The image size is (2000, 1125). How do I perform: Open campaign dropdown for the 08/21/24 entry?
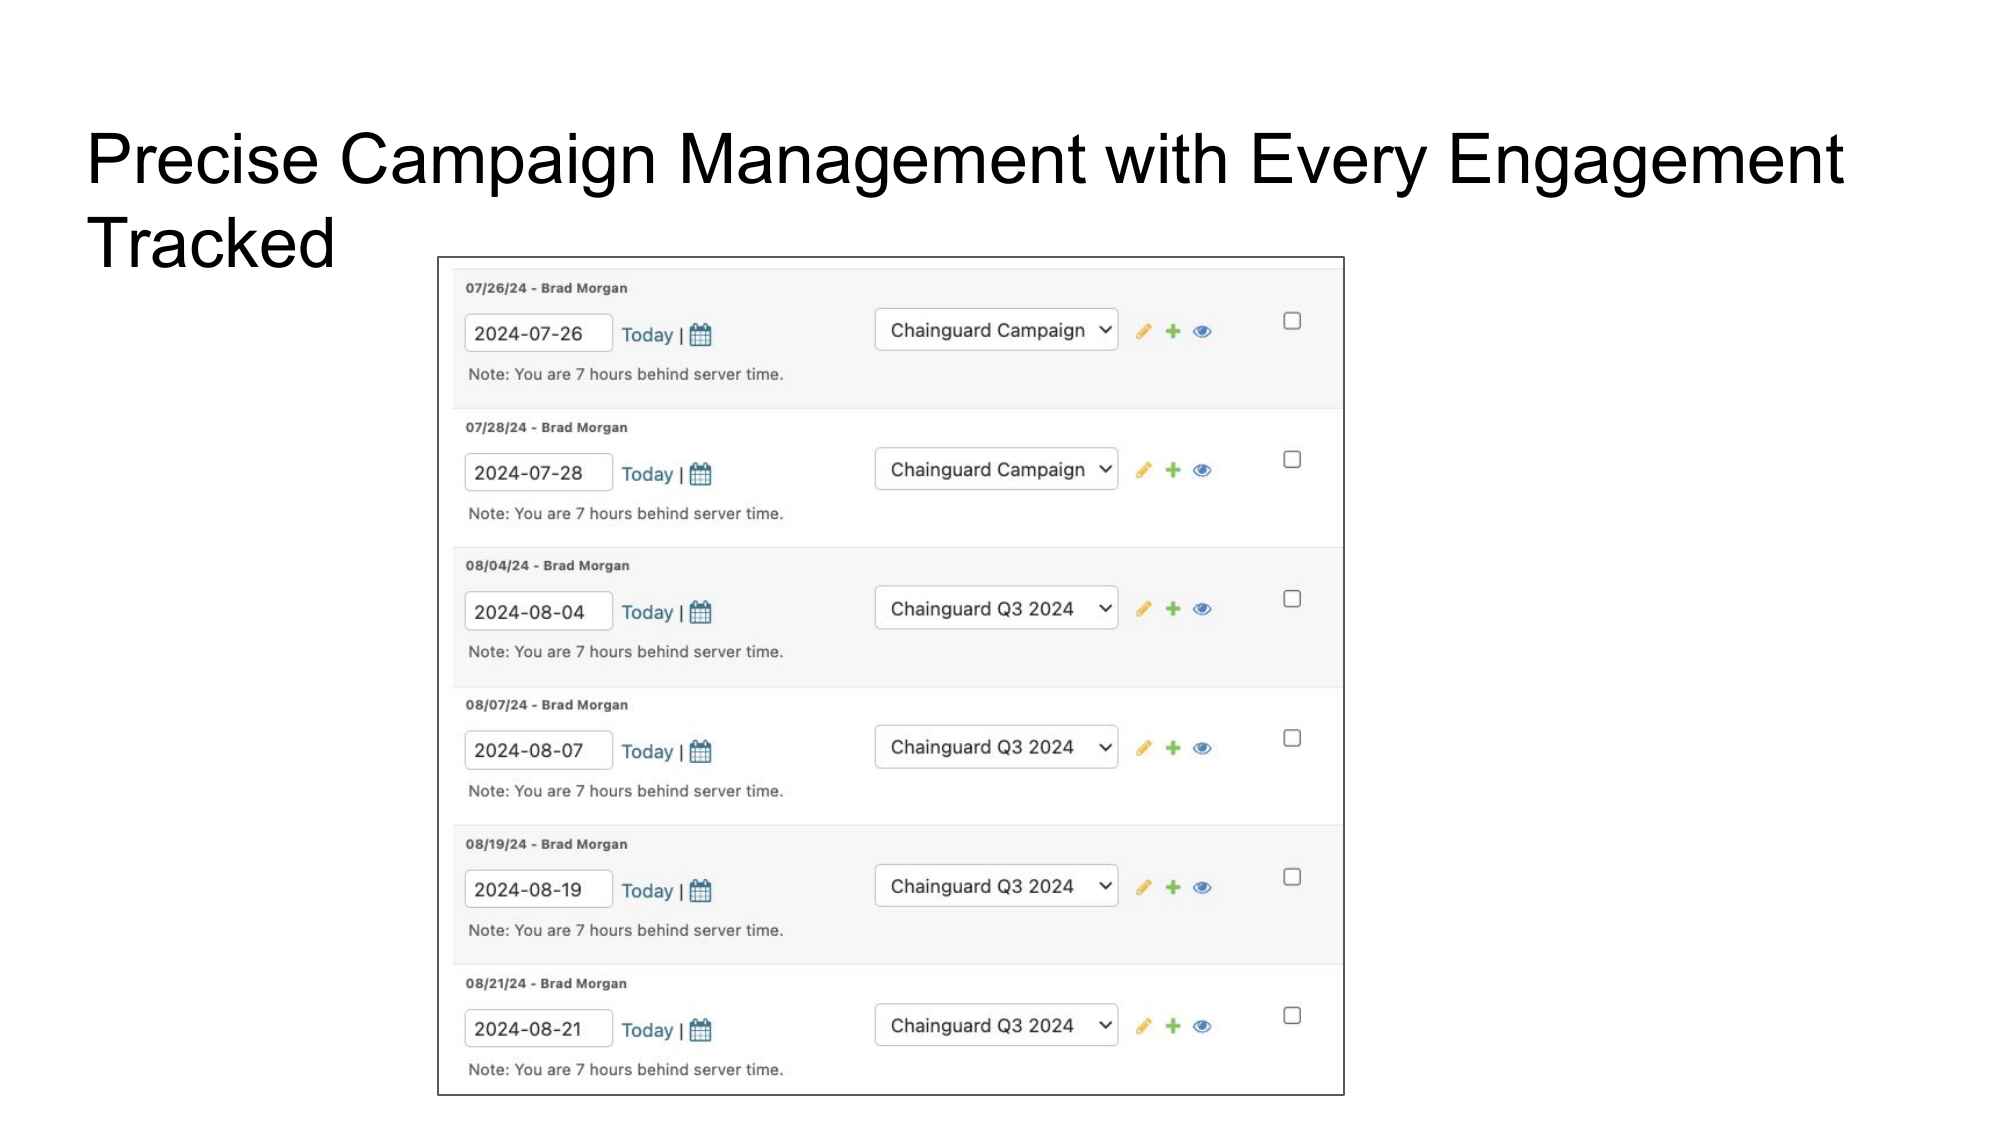point(996,1025)
